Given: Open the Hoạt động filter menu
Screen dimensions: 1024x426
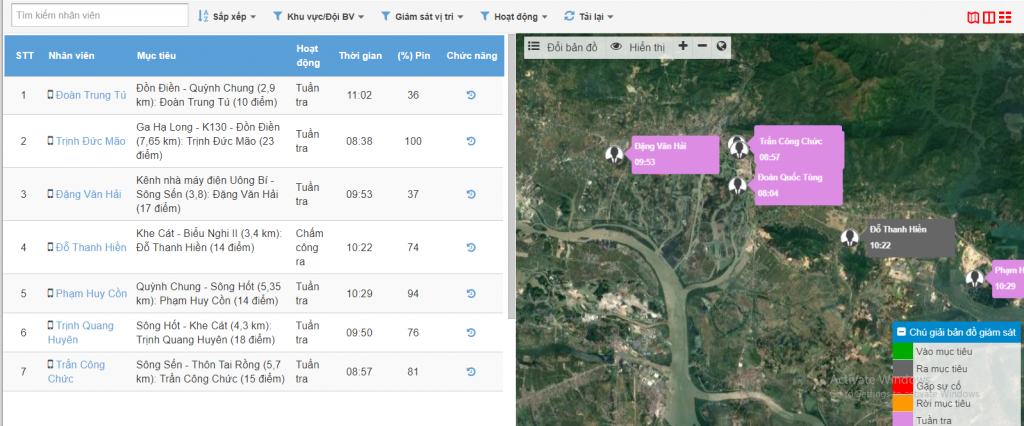Looking at the screenshot, I should click(x=515, y=17).
